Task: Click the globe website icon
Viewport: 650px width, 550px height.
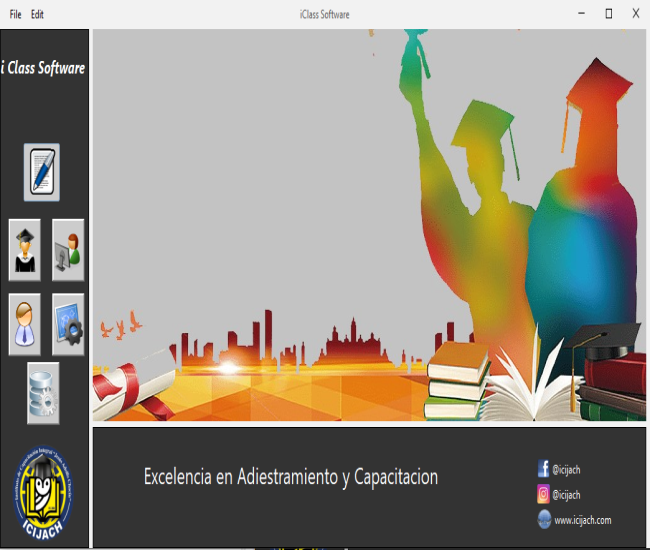Action: click(x=544, y=519)
